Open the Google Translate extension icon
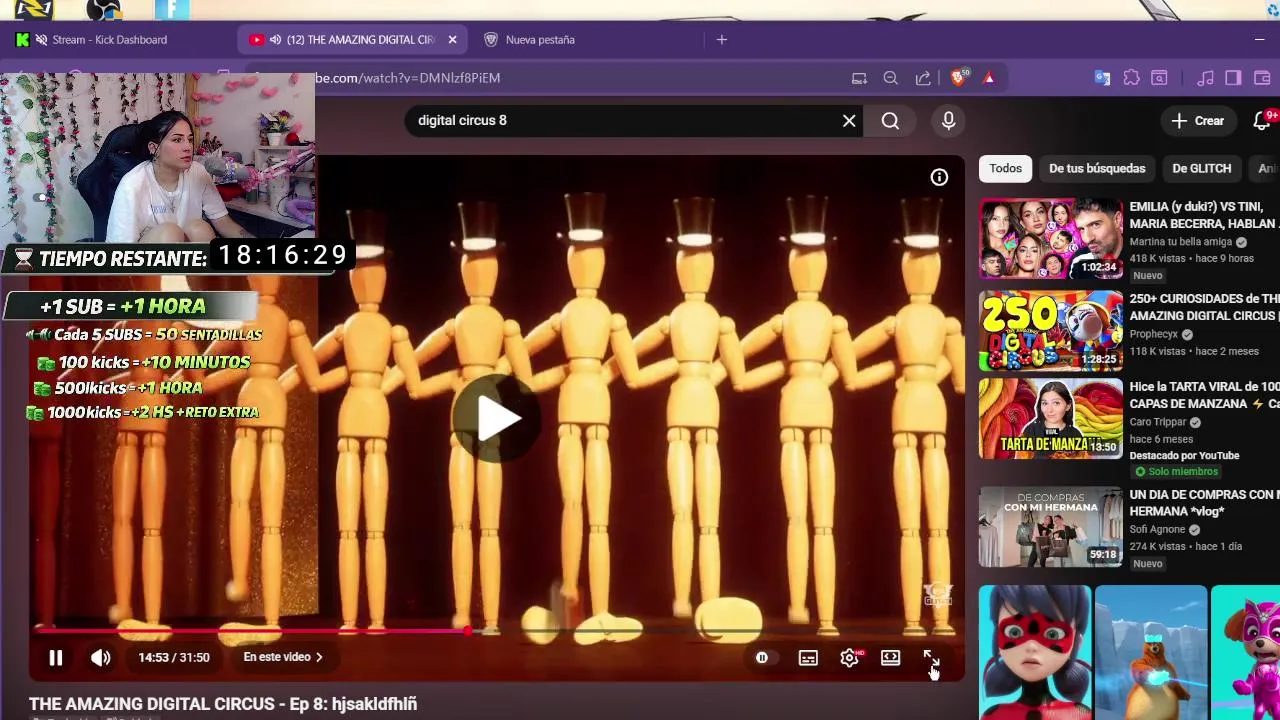The height and width of the screenshot is (720, 1280). [x=1102, y=78]
